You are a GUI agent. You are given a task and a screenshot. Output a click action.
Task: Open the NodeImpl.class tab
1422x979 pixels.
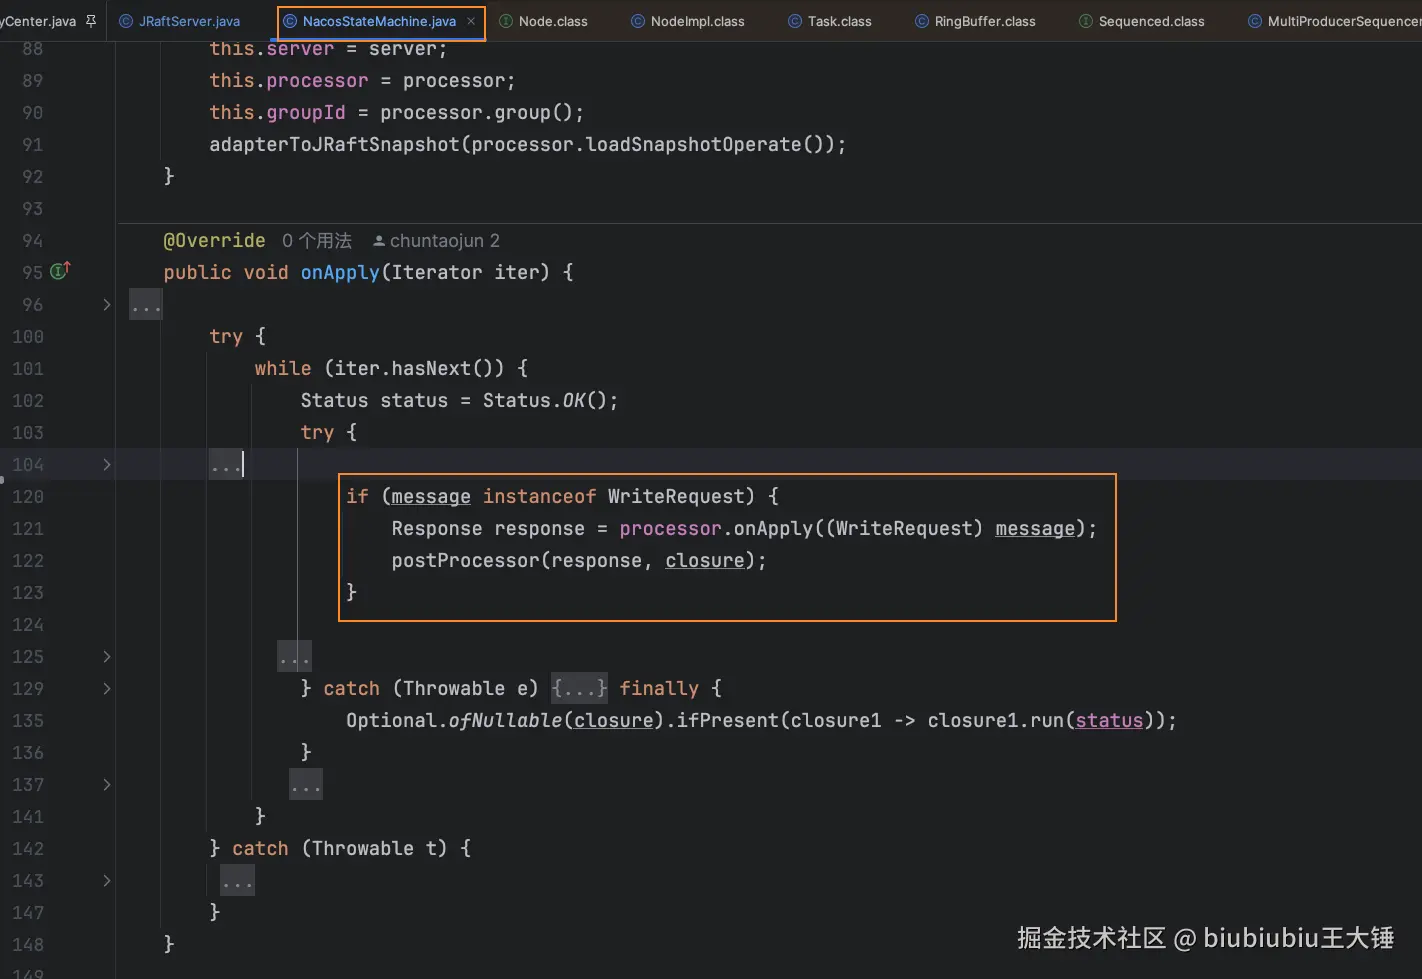[688, 21]
